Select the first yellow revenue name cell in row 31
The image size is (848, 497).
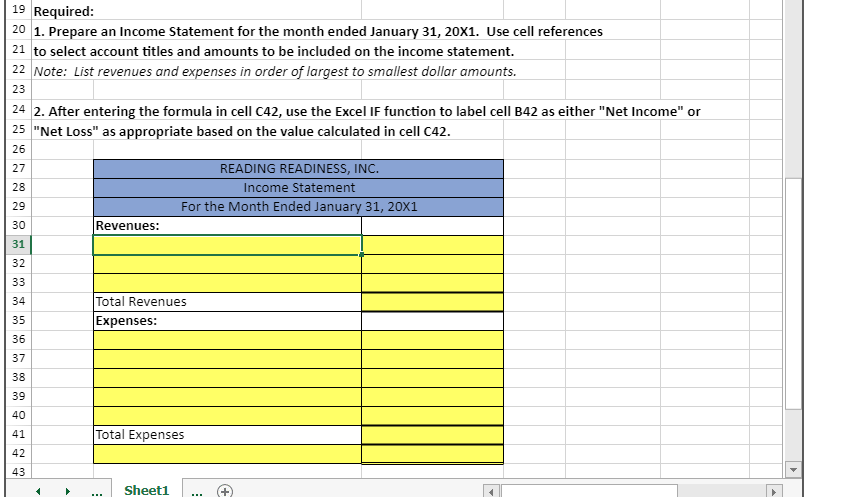coord(227,245)
